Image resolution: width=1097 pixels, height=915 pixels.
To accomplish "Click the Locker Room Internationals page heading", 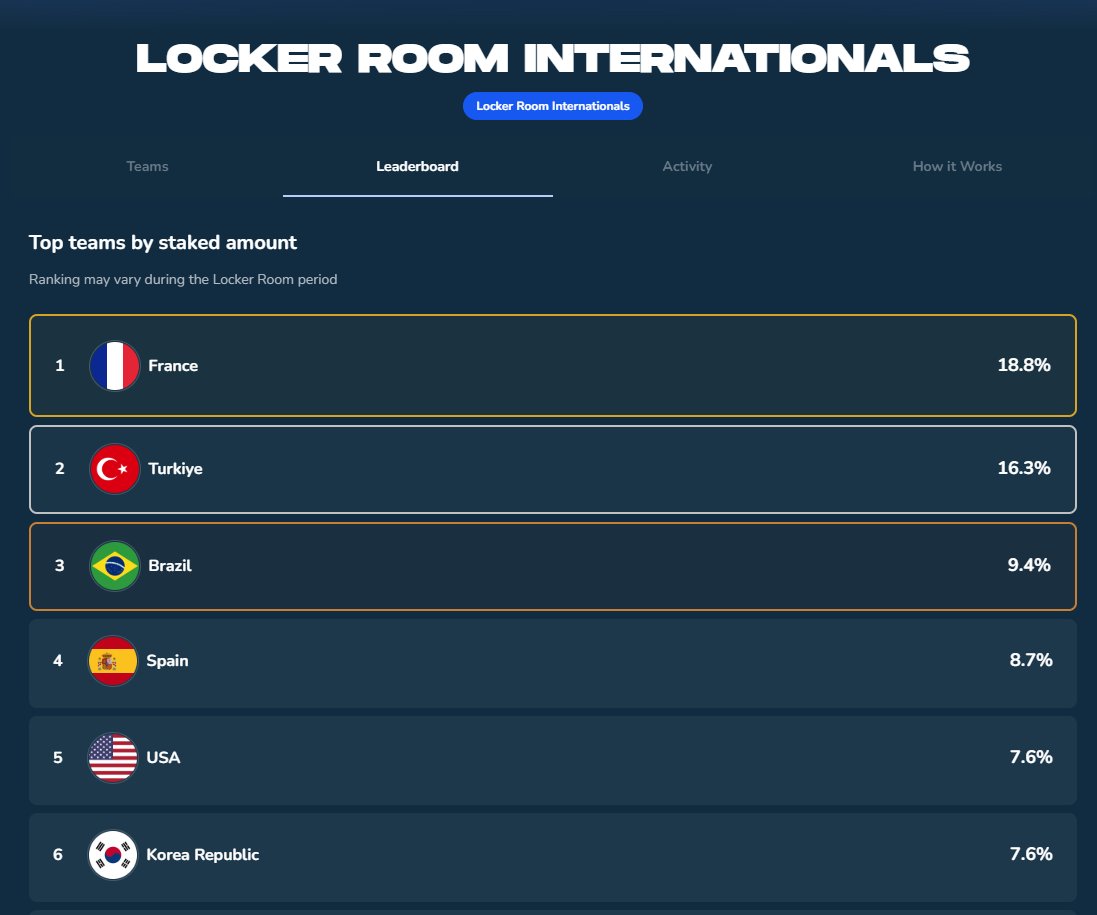I will pyautogui.click(x=552, y=59).
